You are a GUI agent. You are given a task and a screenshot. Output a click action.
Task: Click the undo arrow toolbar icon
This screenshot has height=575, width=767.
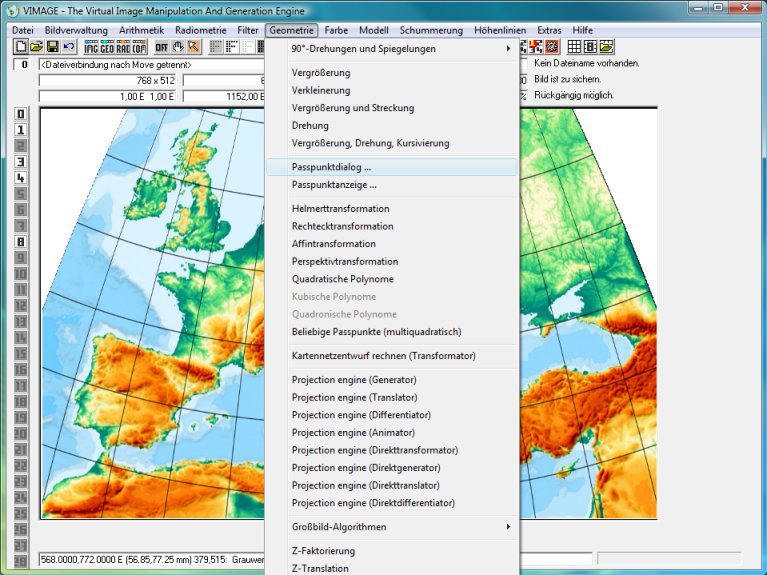point(68,47)
